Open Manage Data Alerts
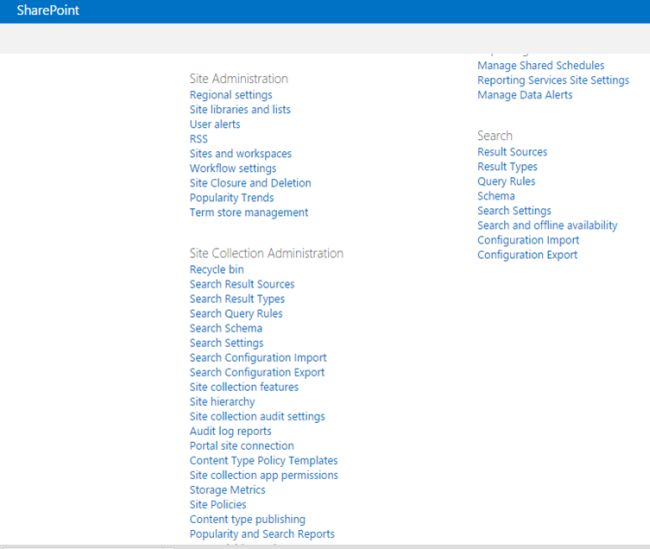Screen dimensions: 650x549 click(x=525, y=95)
